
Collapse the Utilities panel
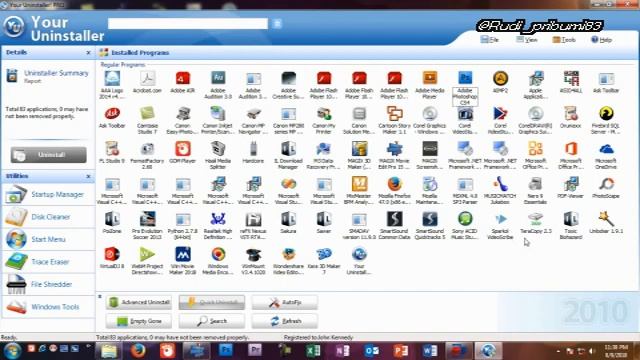[88, 176]
